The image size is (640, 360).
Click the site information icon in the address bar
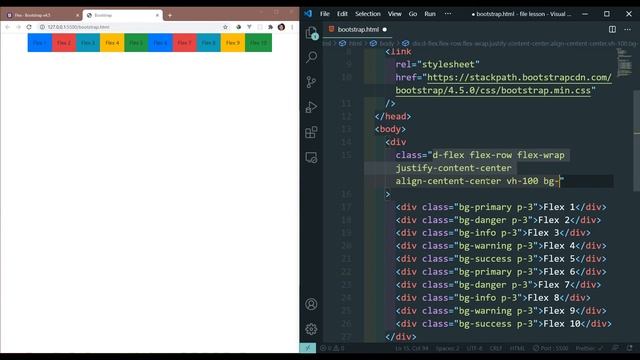pos(42,27)
